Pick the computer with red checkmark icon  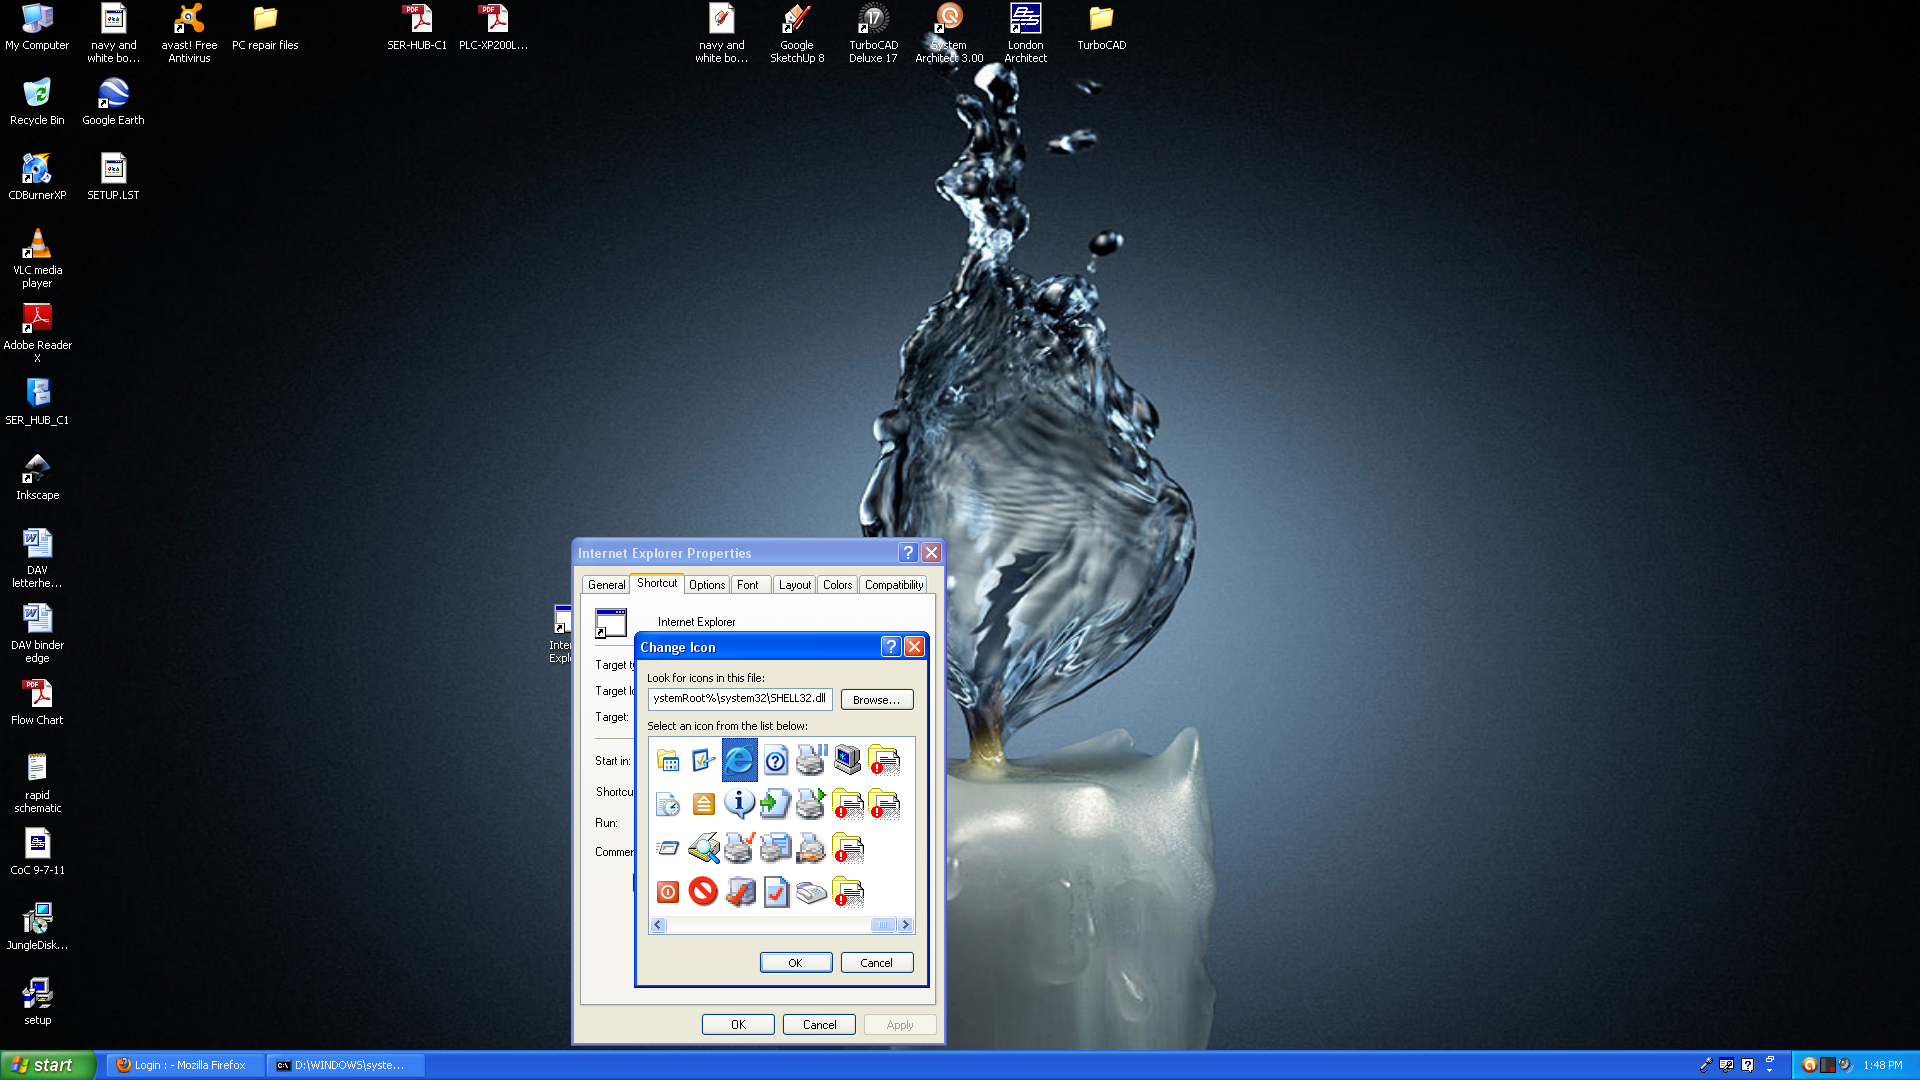[739, 892]
